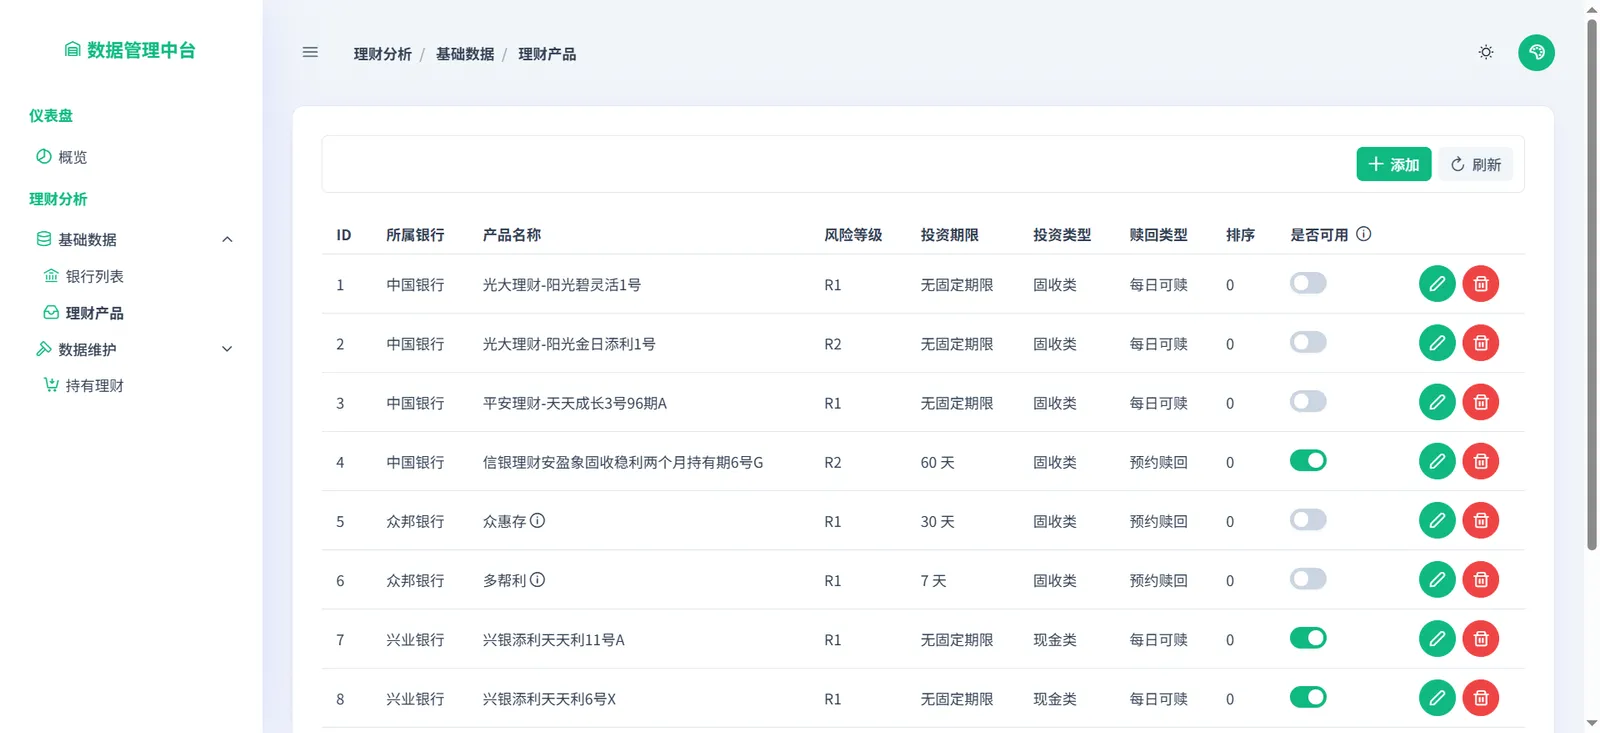
Task: Edit the 兴银添利天天利6号X row
Action: click(x=1437, y=697)
